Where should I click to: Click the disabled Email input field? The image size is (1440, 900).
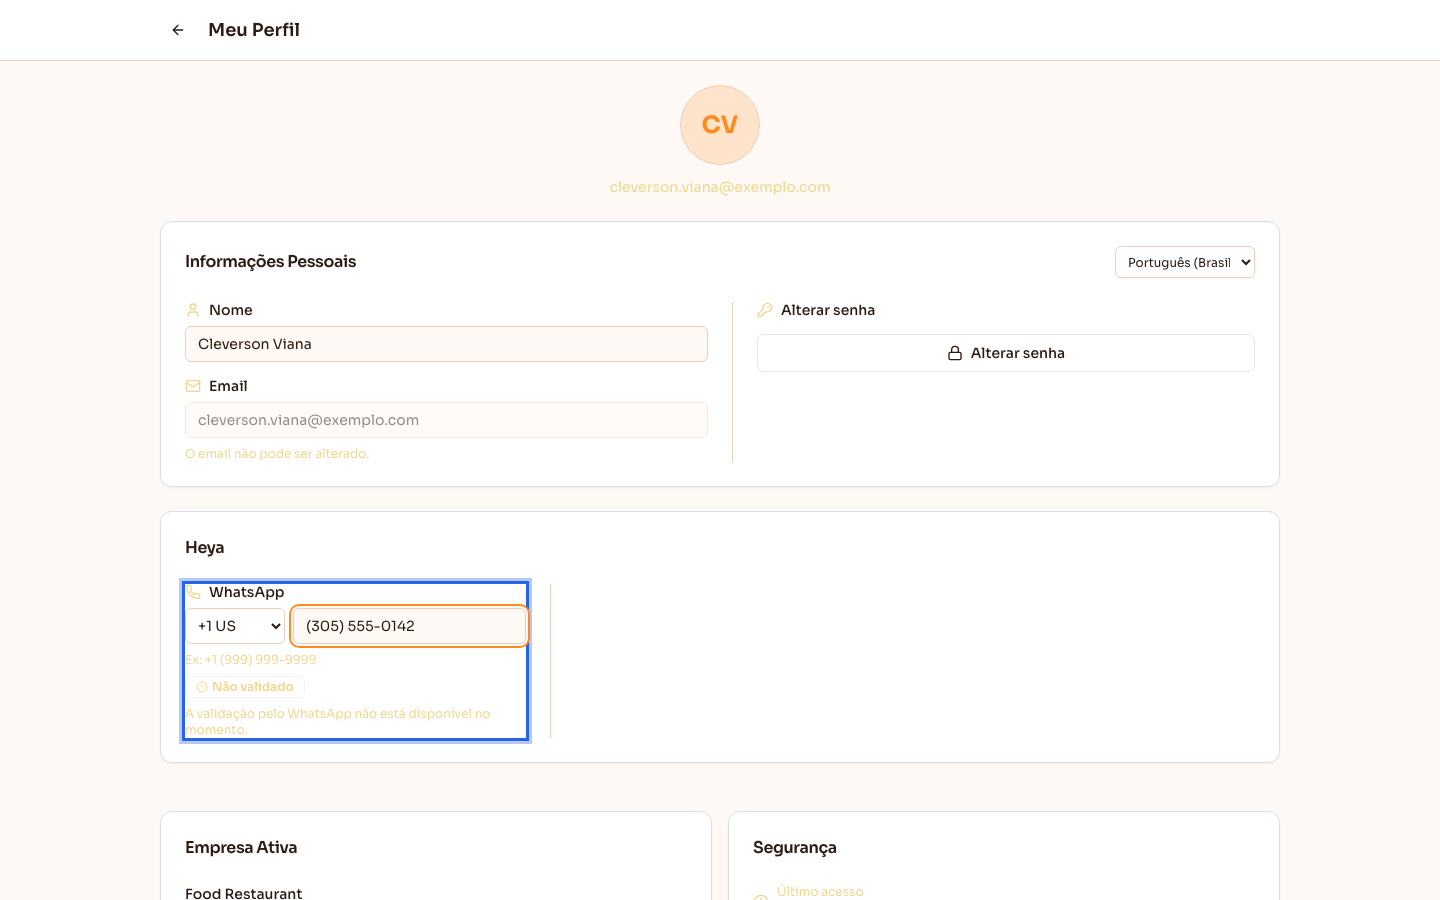[x=446, y=420]
